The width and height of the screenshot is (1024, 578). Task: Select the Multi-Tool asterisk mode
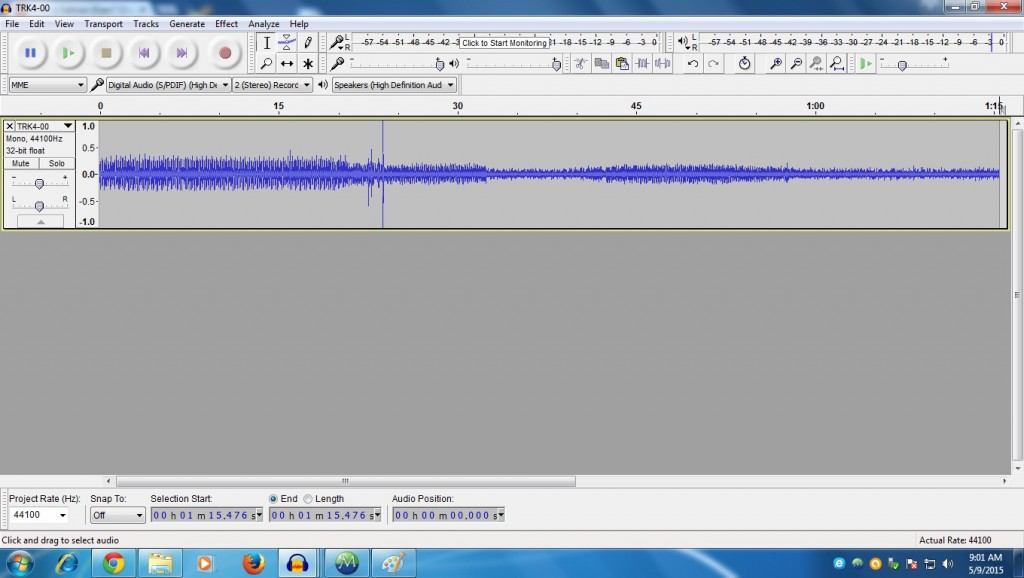coord(307,63)
